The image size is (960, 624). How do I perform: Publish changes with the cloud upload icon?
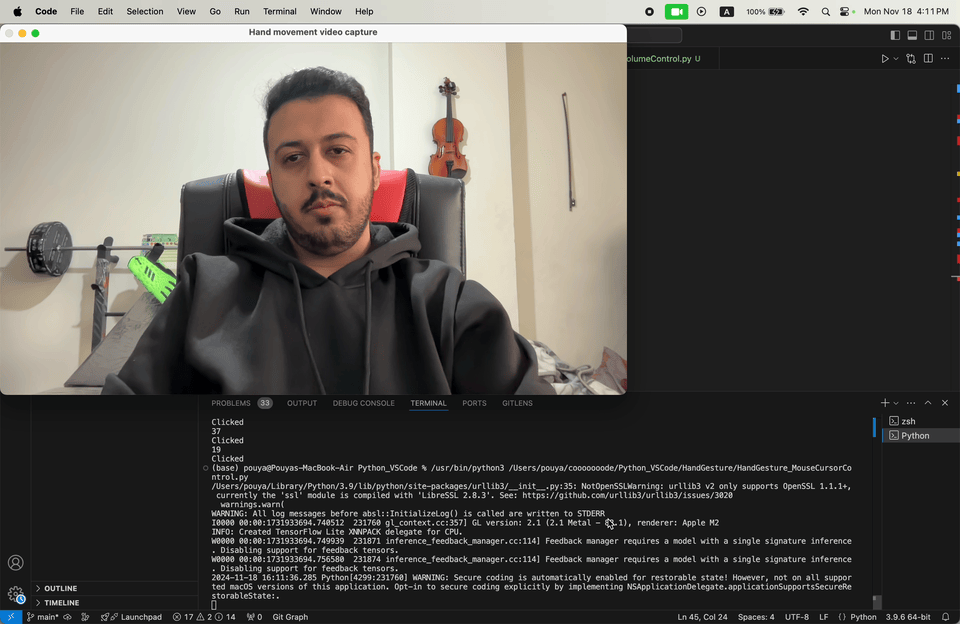[67, 617]
